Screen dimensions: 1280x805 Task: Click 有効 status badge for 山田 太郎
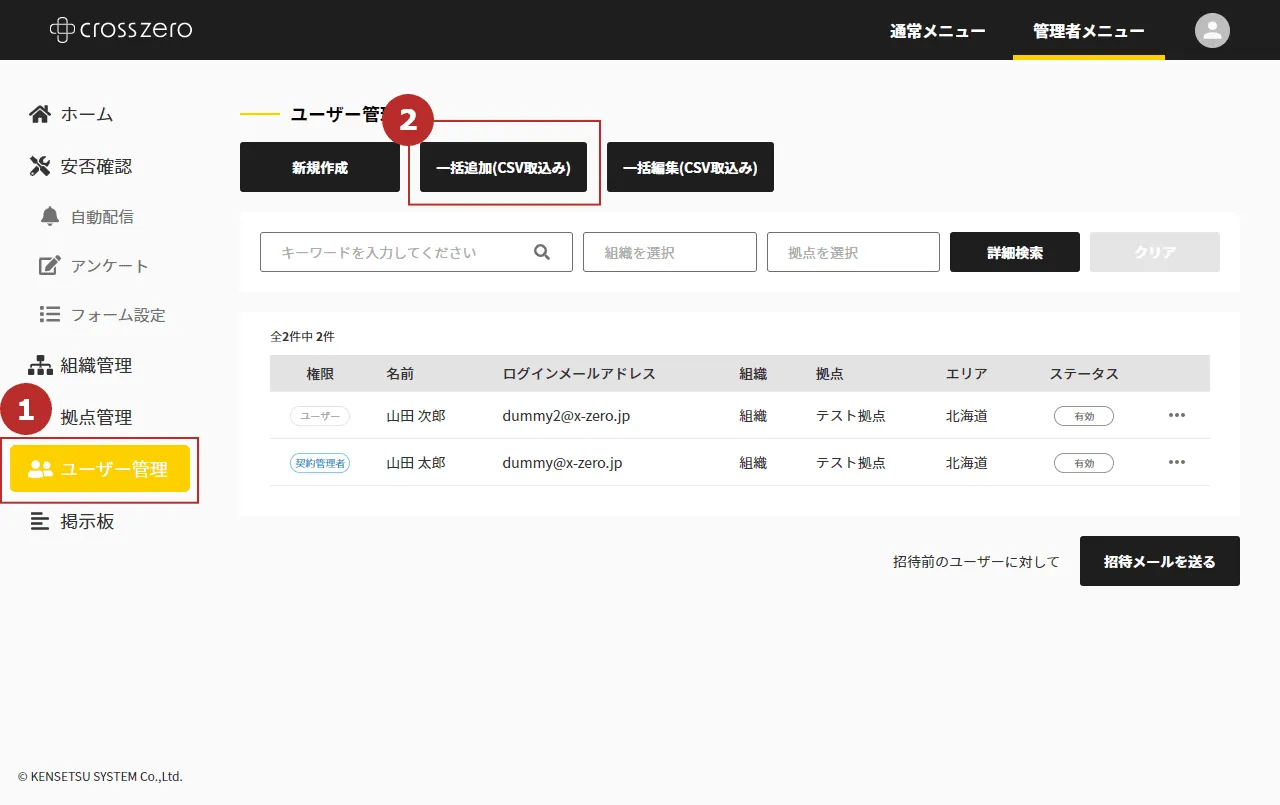pyautogui.click(x=1084, y=463)
